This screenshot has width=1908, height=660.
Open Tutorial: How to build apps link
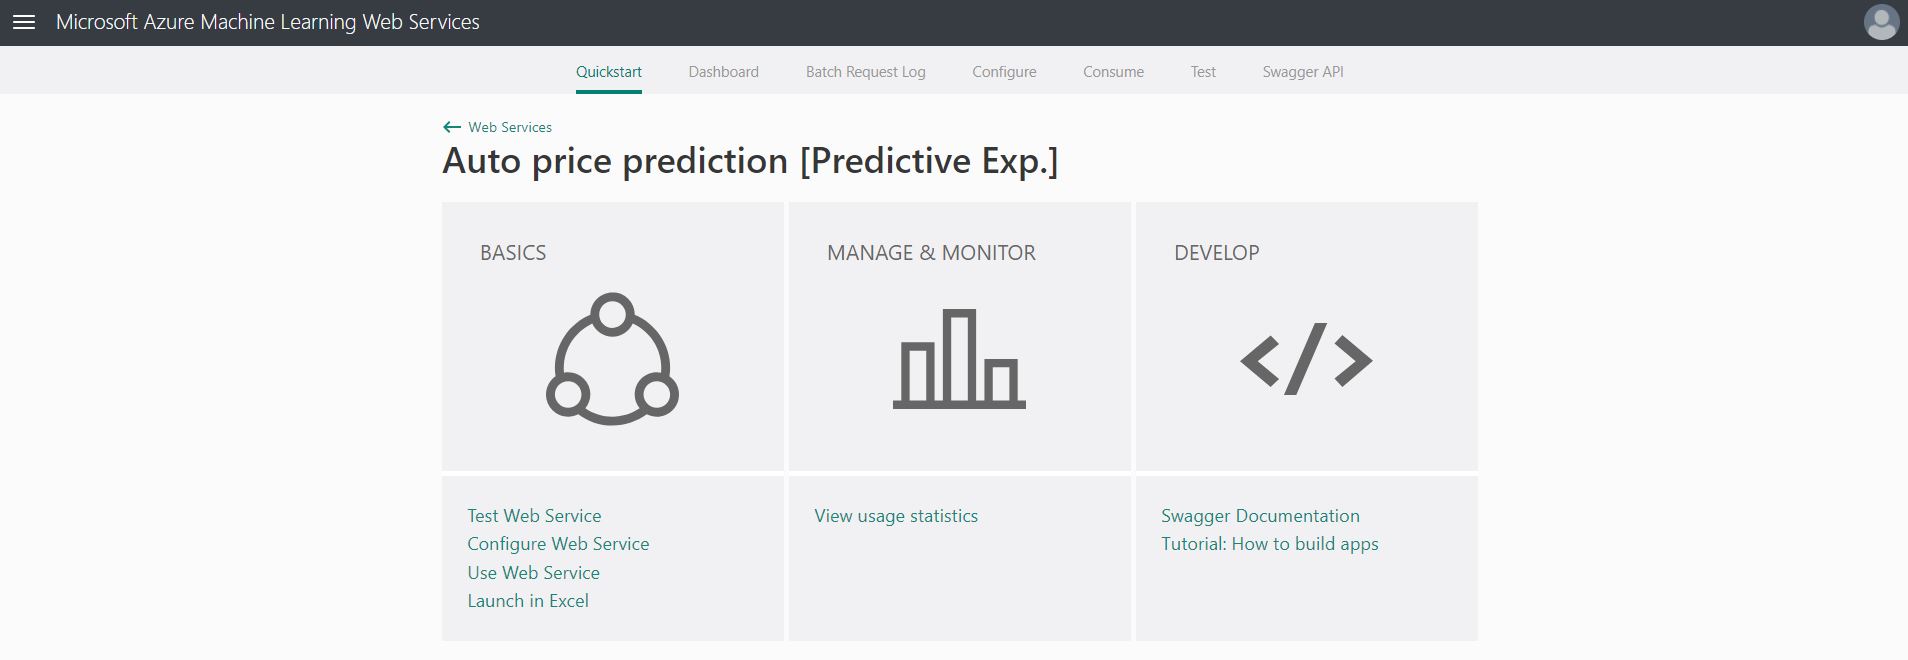(1269, 544)
